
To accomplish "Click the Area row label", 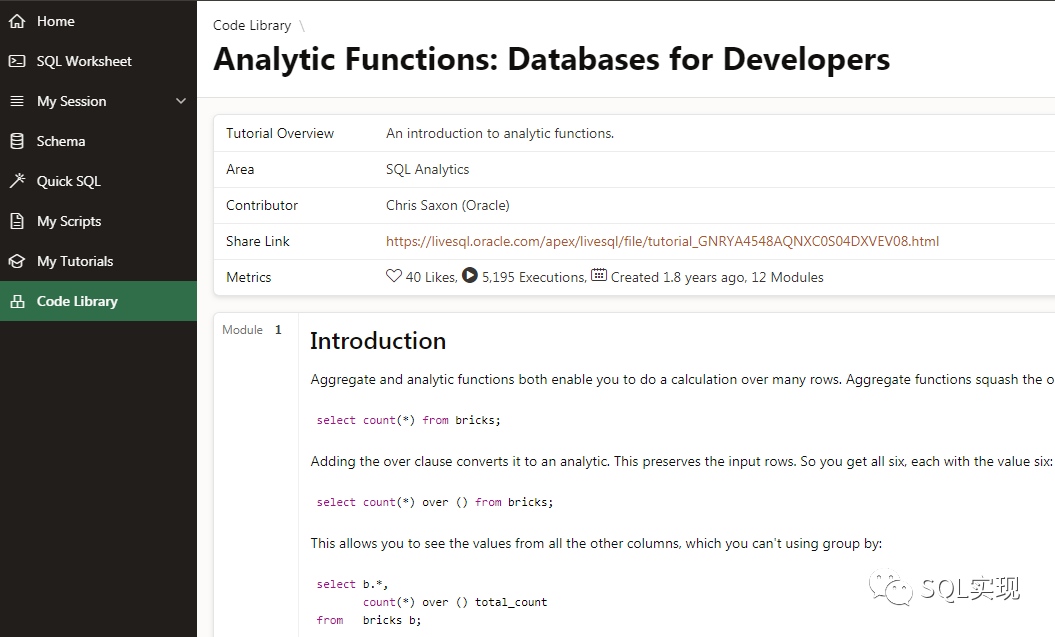I will pyautogui.click(x=240, y=170).
